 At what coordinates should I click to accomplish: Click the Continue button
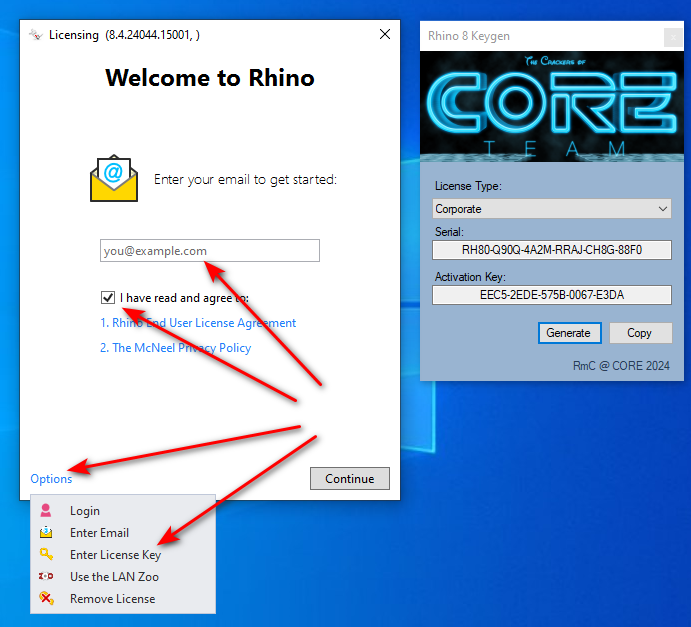[350, 479]
